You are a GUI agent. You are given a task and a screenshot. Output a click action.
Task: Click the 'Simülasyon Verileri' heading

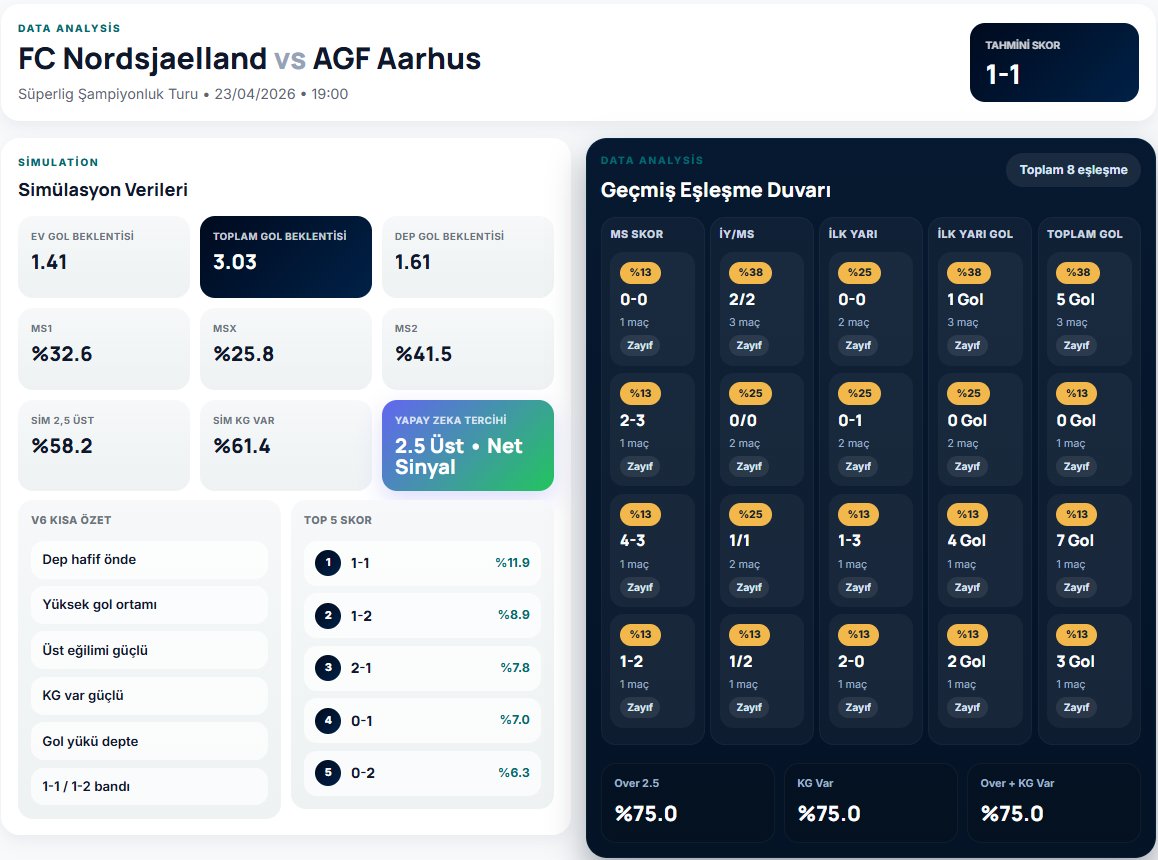tap(103, 190)
